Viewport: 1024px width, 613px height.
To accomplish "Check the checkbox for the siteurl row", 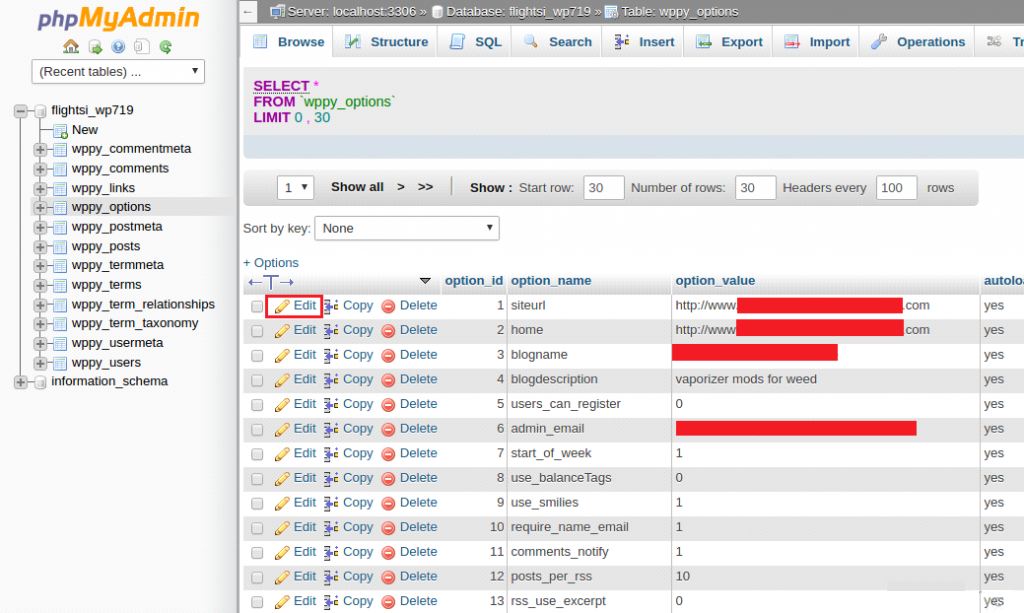I will click(257, 306).
